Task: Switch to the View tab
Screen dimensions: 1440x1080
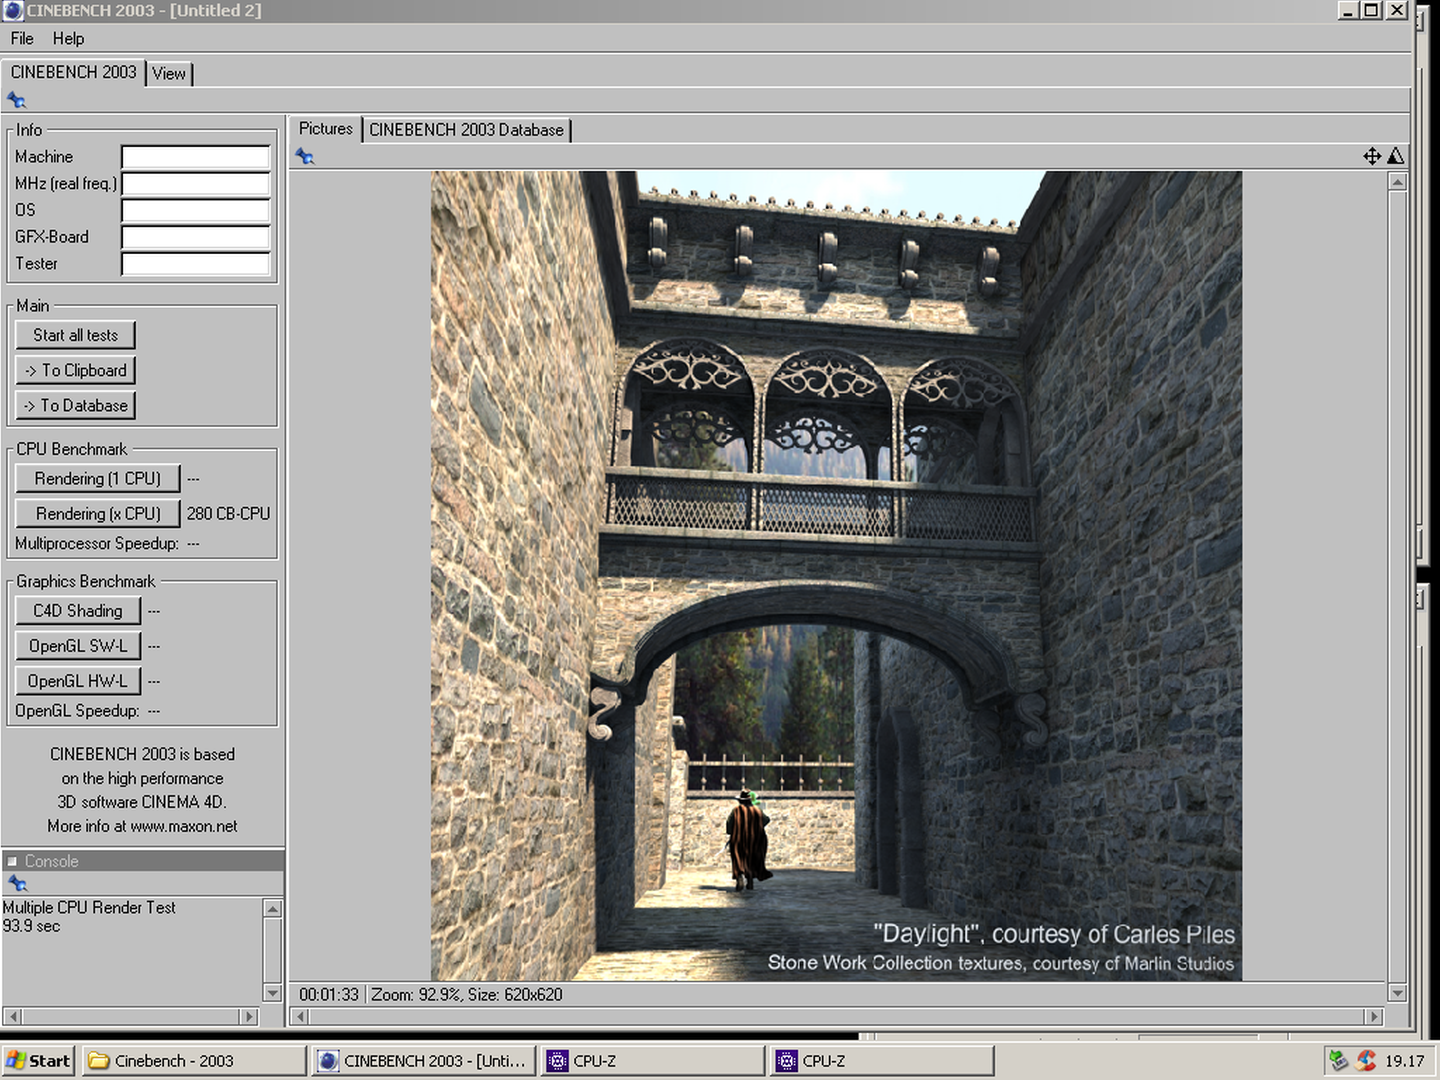Action: (x=169, y=73)
